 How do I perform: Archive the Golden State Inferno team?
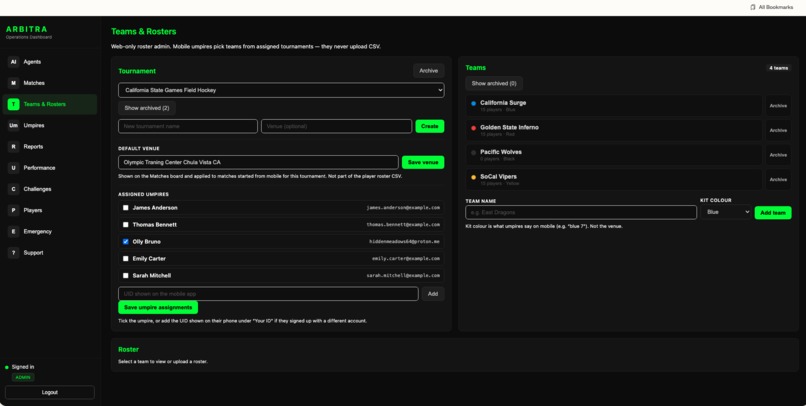778,131
